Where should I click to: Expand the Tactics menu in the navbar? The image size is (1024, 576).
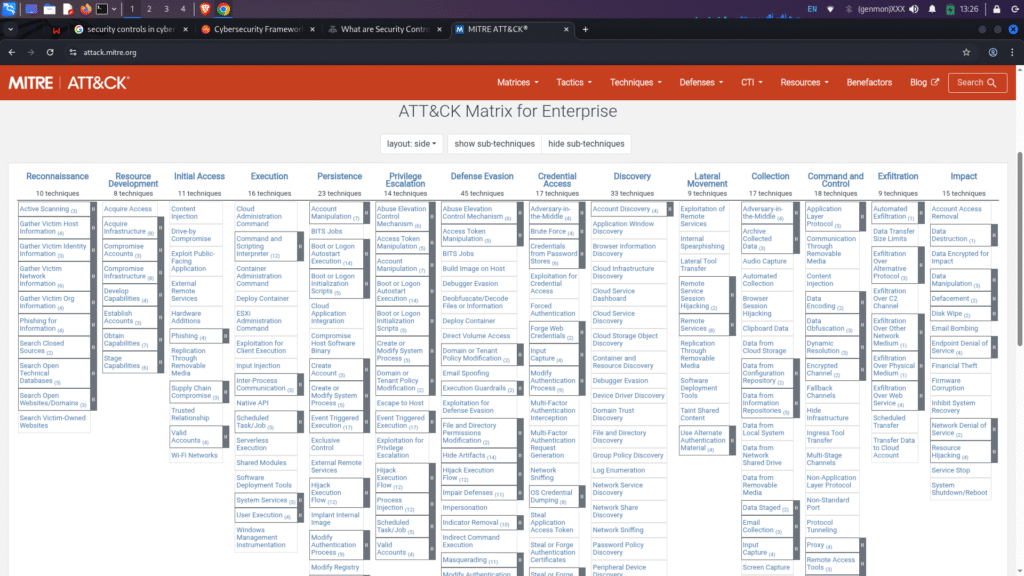point(575,82)
